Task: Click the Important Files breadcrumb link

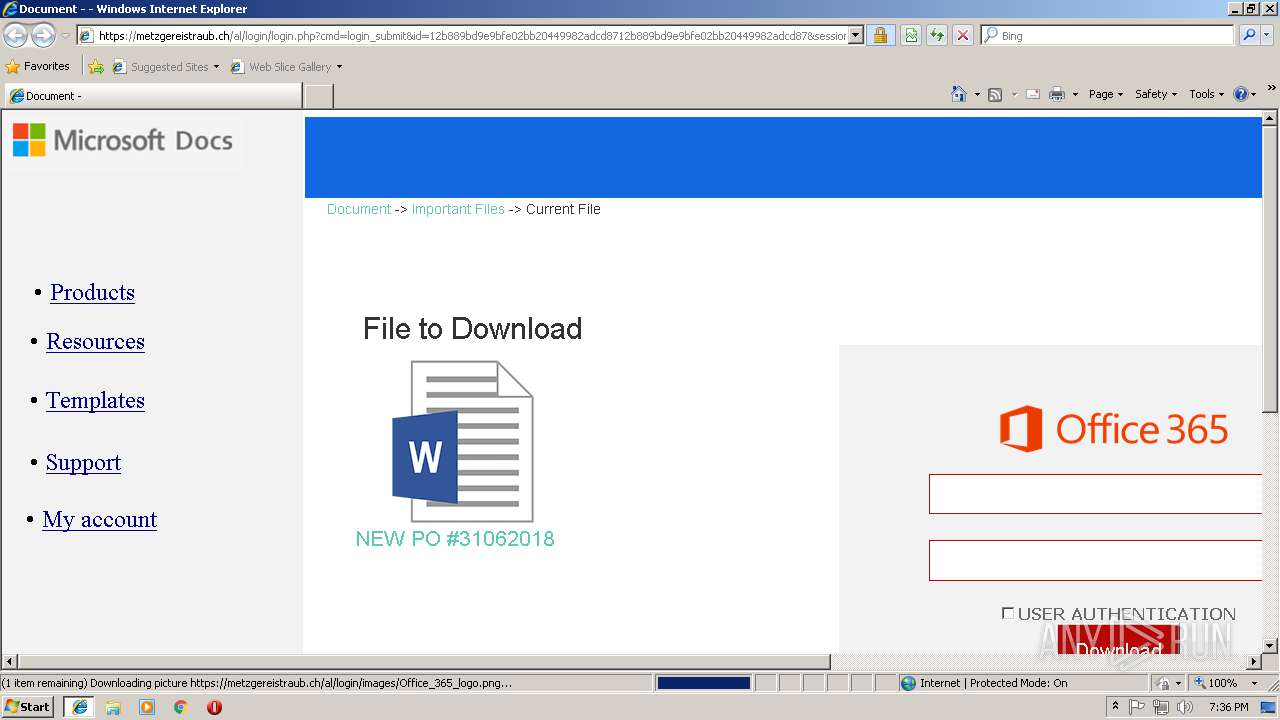Action: [x=458, y=209]
